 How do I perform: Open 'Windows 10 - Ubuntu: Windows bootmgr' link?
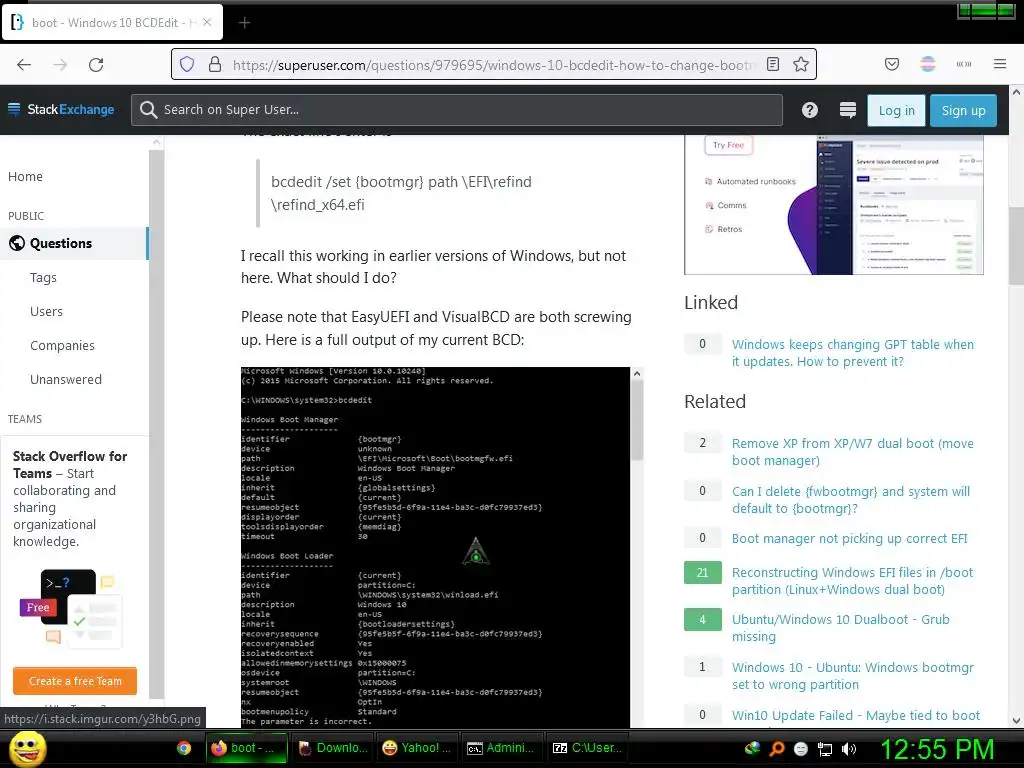tap(852, 676)
